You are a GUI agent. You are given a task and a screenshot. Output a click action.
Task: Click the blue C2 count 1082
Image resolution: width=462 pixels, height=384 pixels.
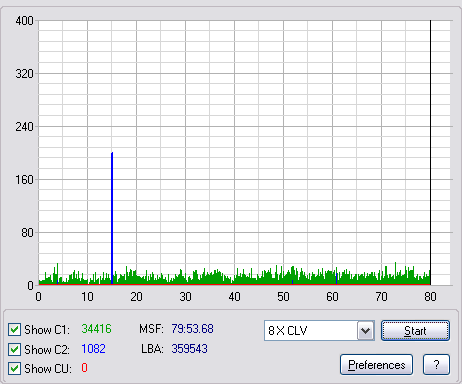coord(93,349)
